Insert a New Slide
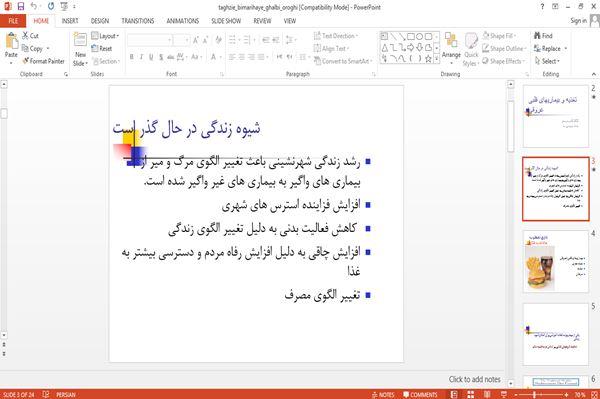The image size is (600, 399). pyautogui.click(x=80, y=50)
